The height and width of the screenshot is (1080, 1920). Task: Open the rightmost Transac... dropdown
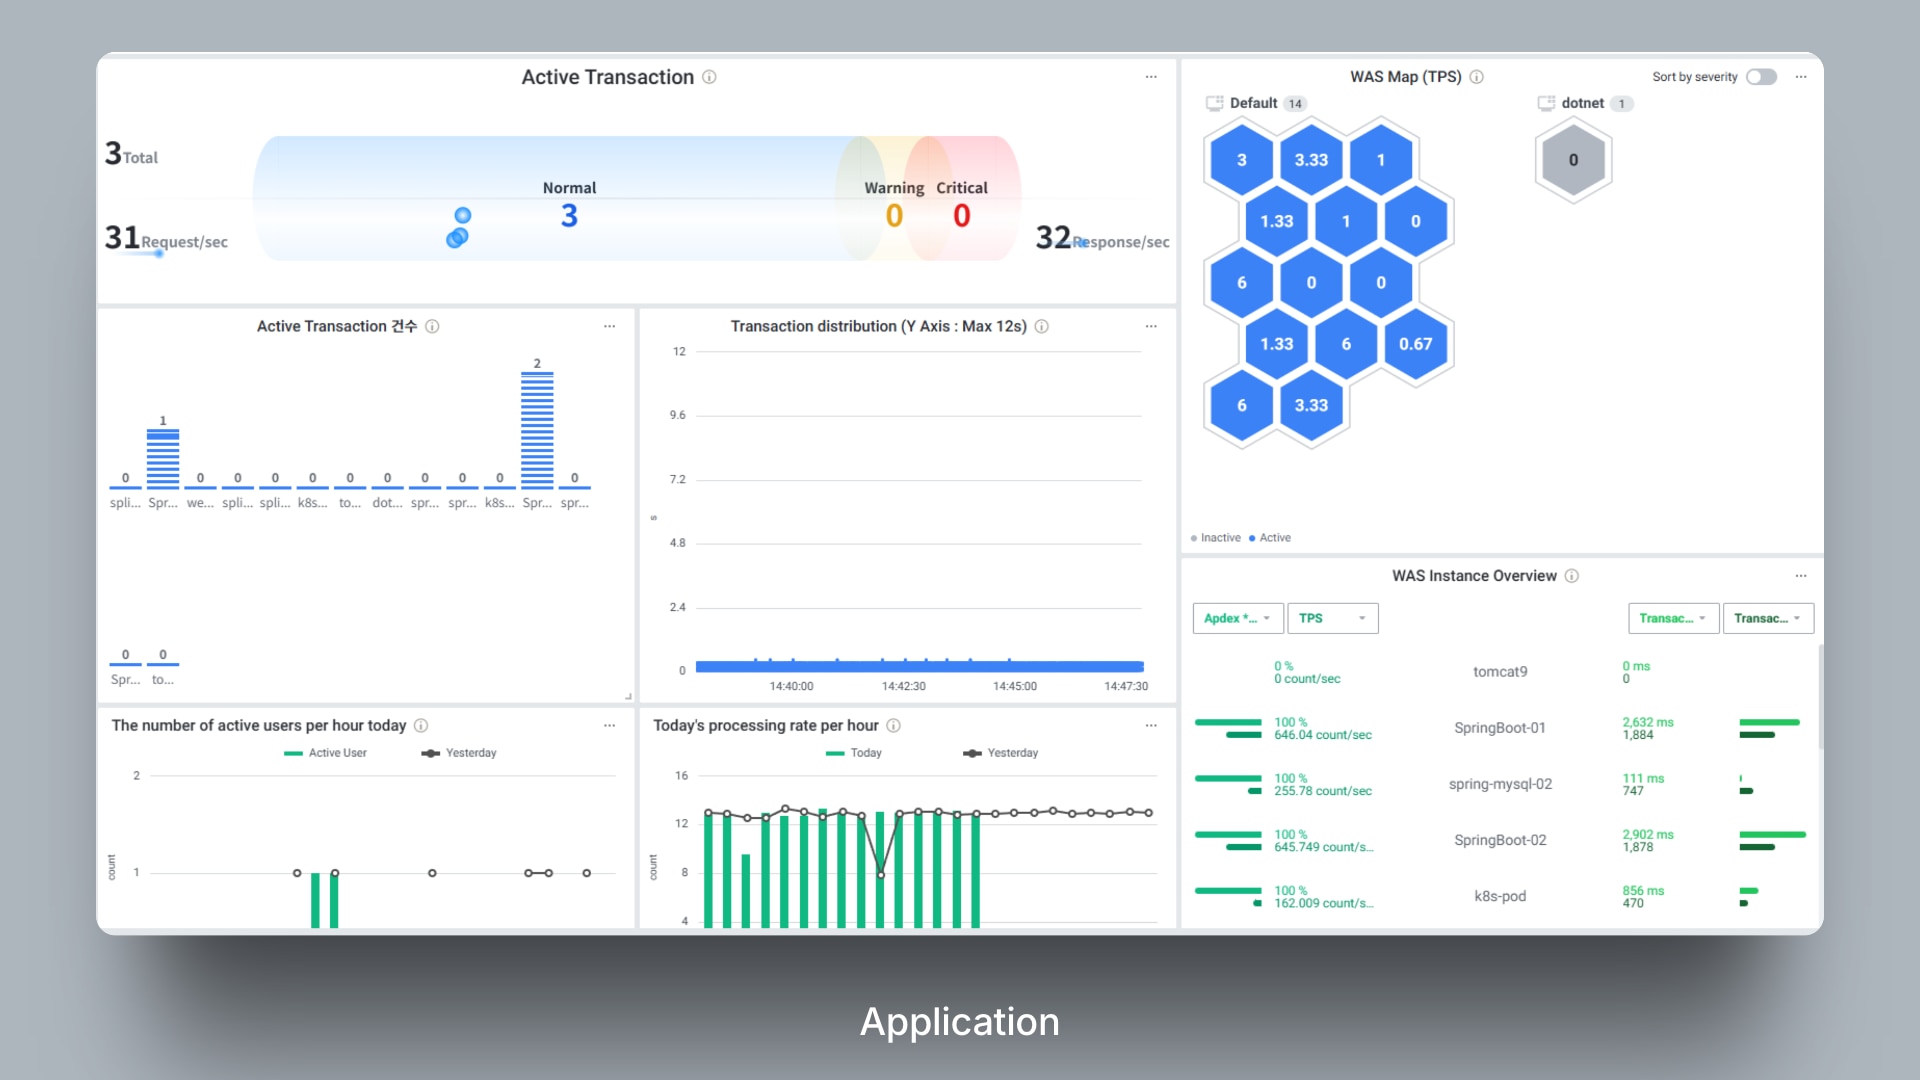tap(1767, 618)
